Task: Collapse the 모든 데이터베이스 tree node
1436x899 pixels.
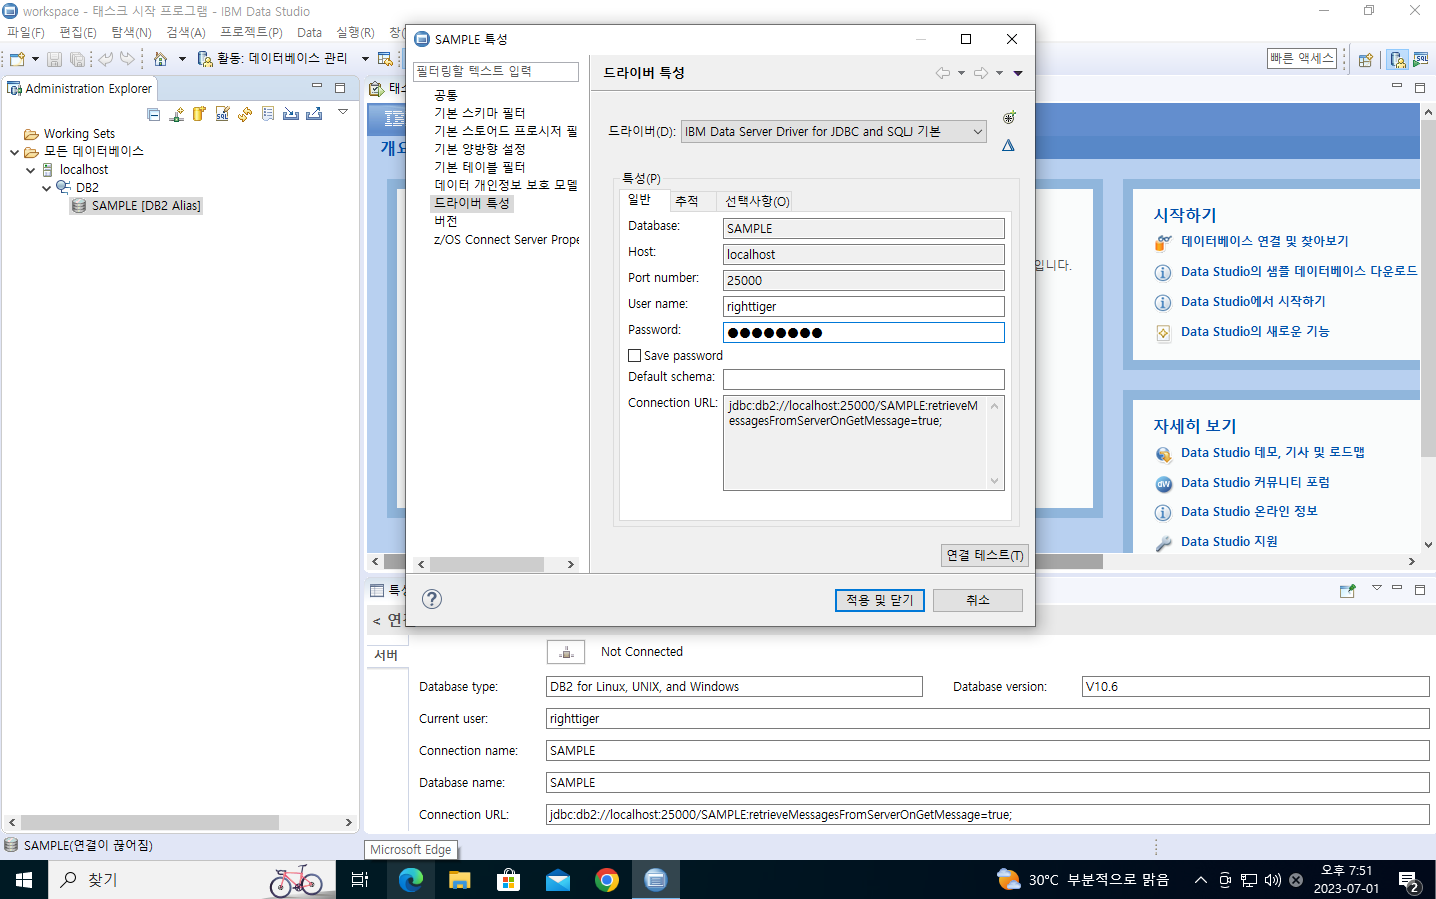Action: tap(14, 152)
